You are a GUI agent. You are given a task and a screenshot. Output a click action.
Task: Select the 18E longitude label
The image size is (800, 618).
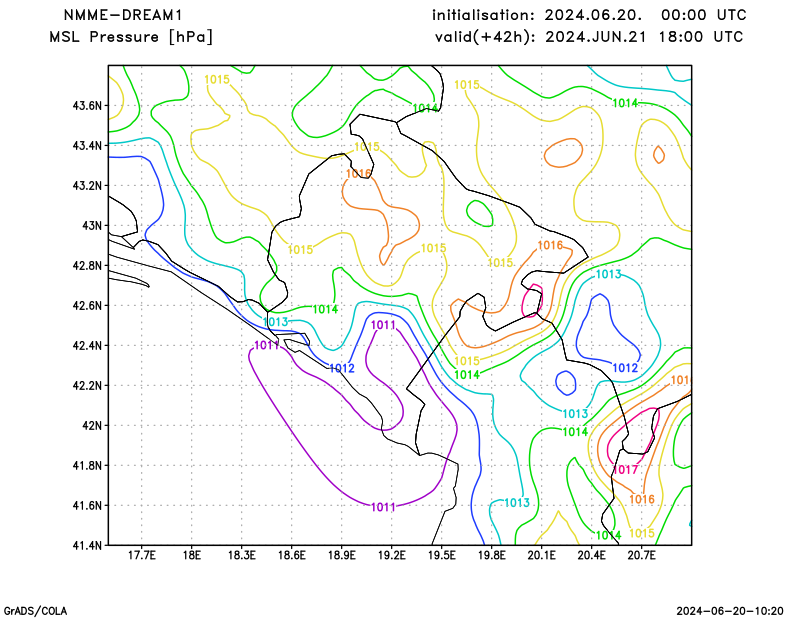[191, 555]
